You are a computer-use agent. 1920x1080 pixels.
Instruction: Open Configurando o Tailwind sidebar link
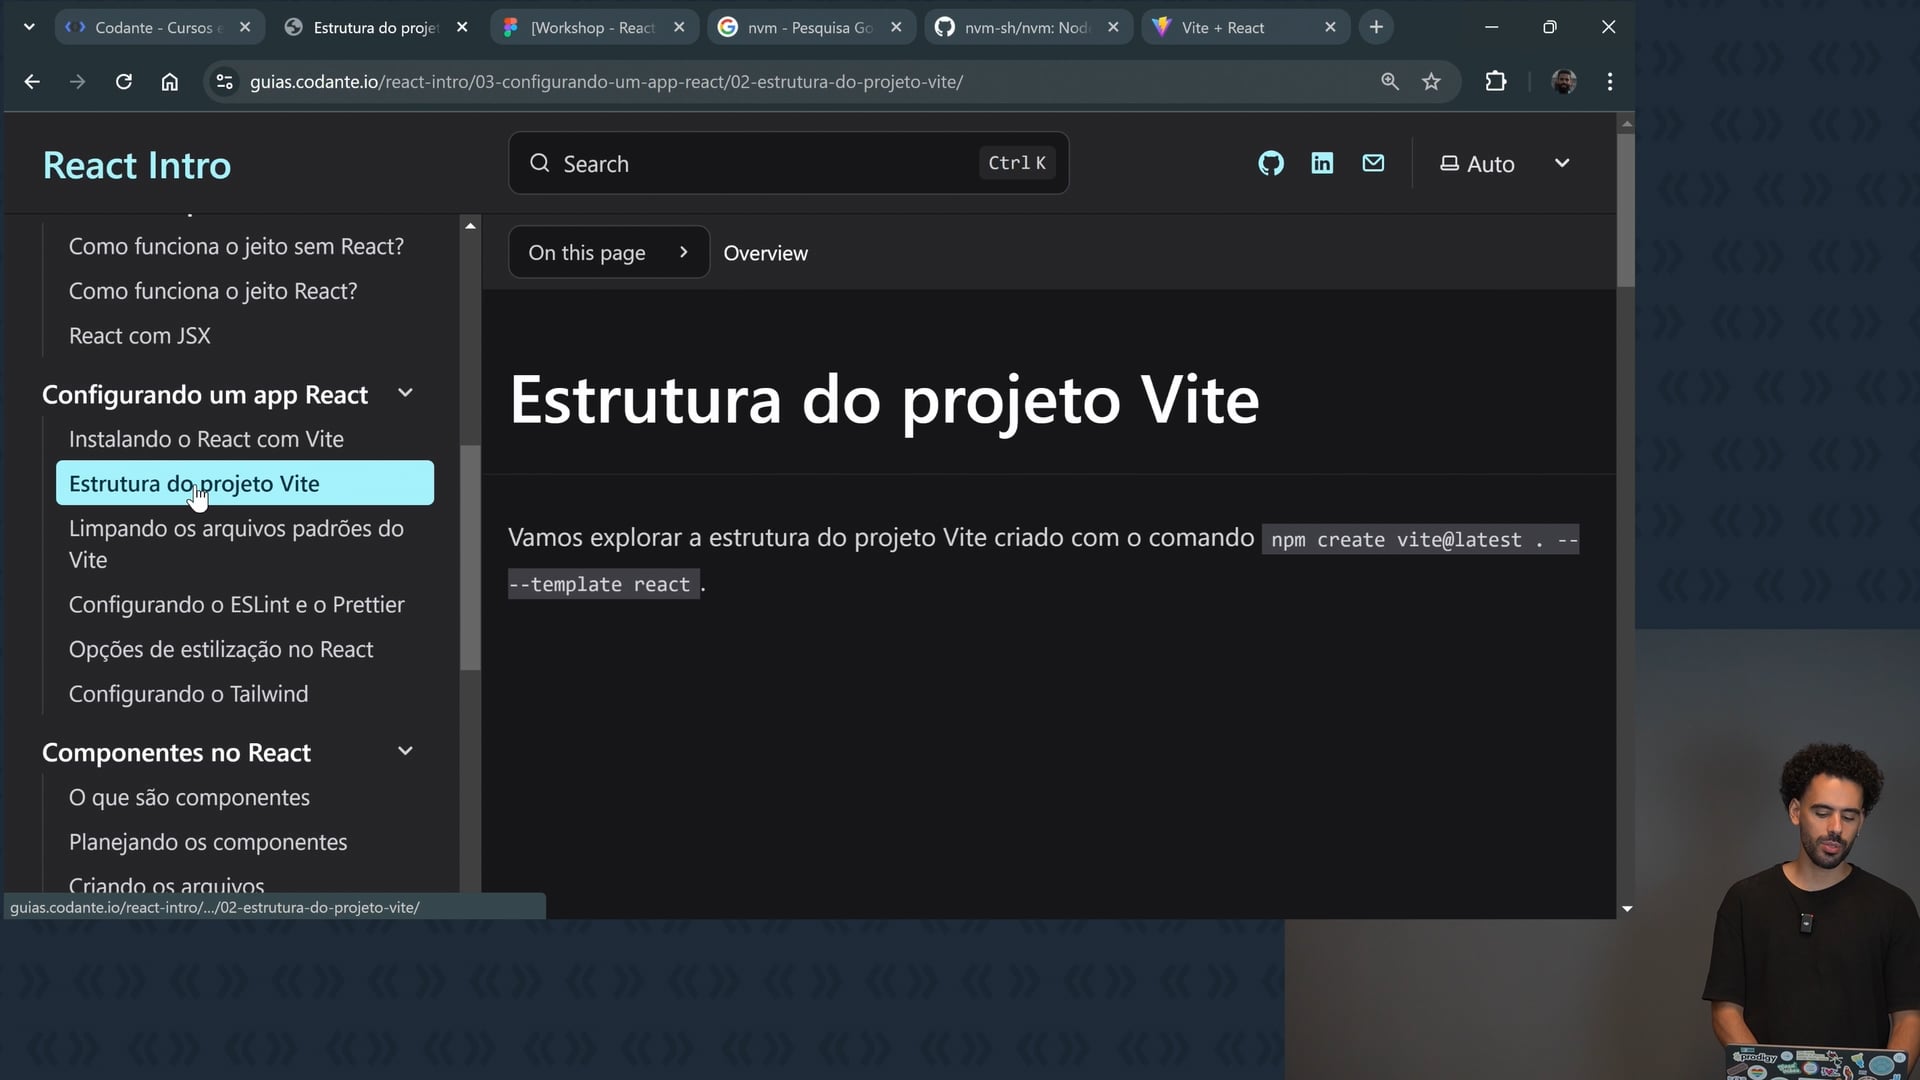click(x=188, y=694)
